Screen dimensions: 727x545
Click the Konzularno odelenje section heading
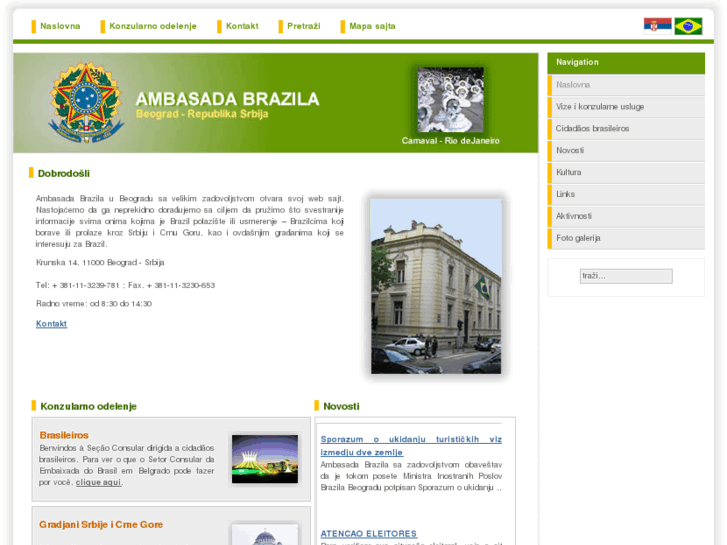[x=88, y=406]
